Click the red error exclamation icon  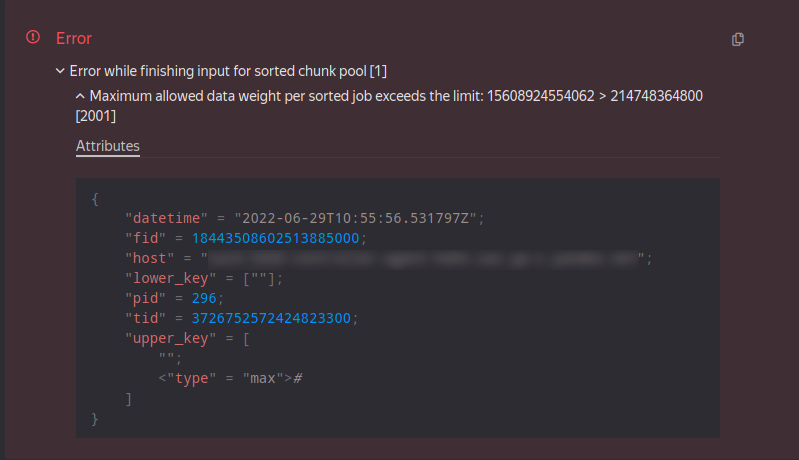pos(33,37)
